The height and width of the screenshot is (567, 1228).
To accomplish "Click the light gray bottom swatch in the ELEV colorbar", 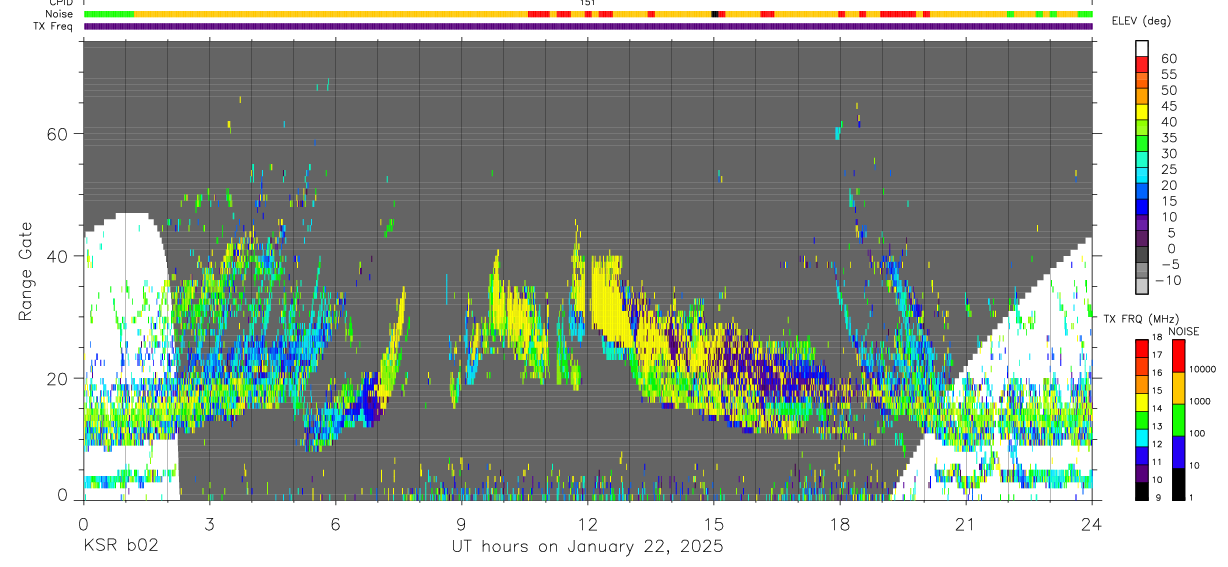I will point(1142,286).
